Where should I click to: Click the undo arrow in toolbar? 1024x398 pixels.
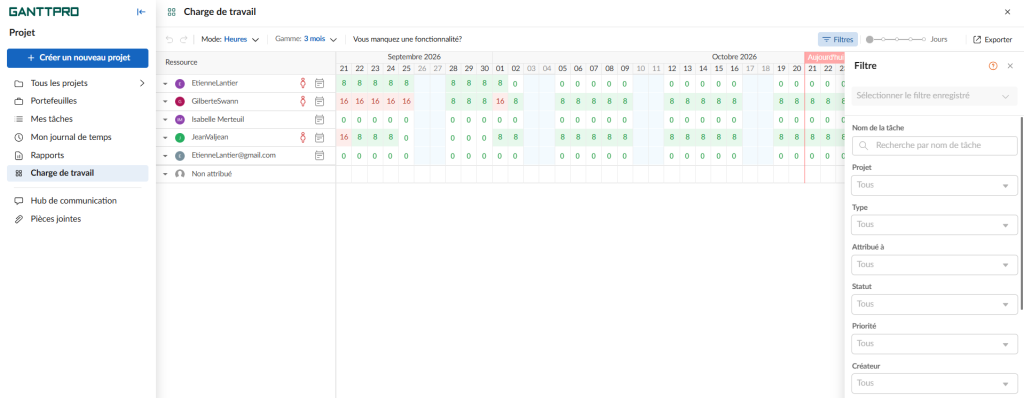(x=170, y=39)
